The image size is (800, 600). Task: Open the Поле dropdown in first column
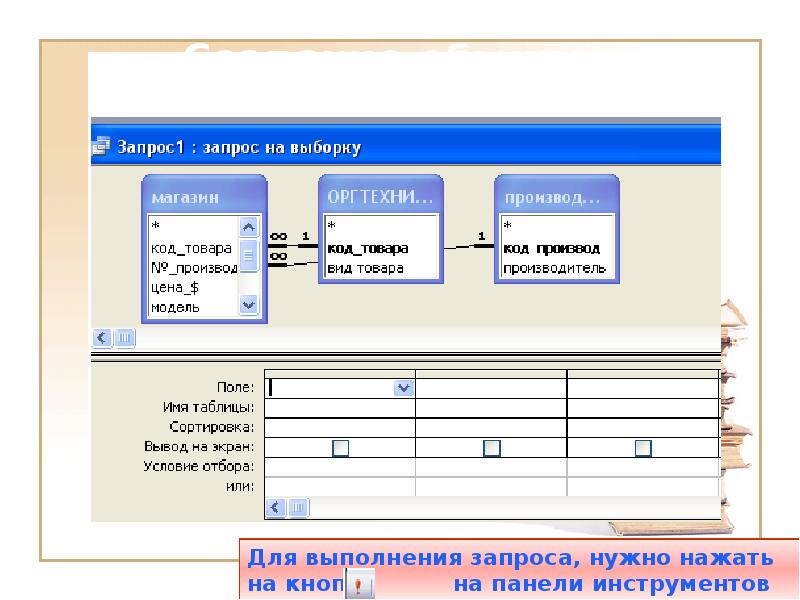404,388
